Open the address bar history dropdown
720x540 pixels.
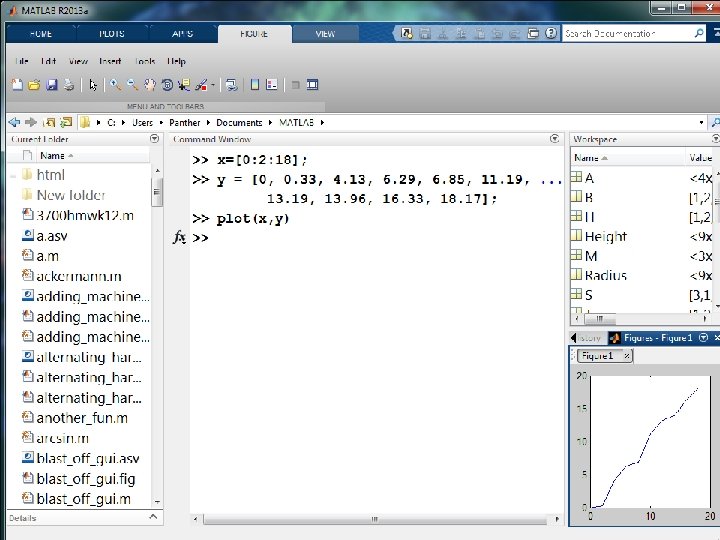point(701,123)
